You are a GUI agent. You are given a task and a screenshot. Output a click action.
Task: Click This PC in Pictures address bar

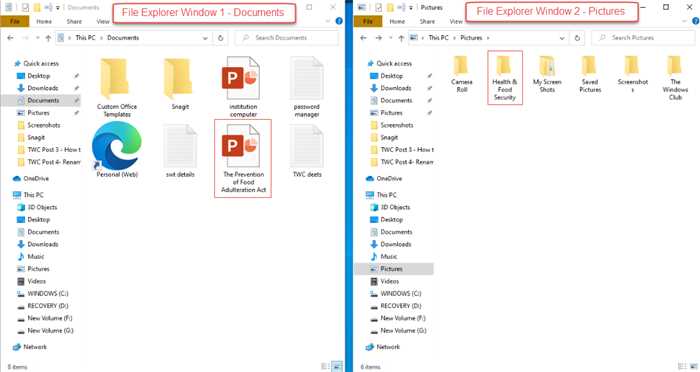(x=438, y=38)
